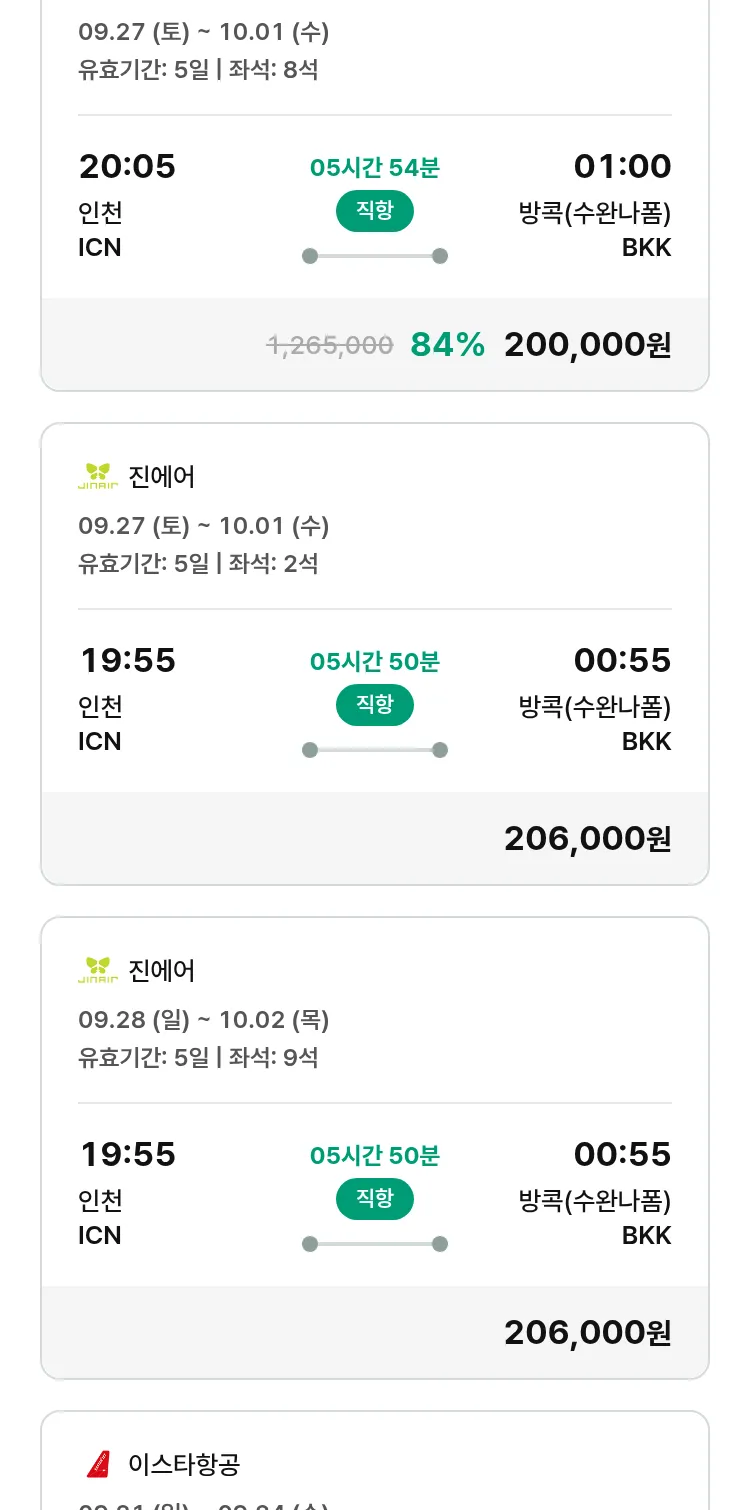Tap the 05시간 54분 flight duration

coord(374,168)
